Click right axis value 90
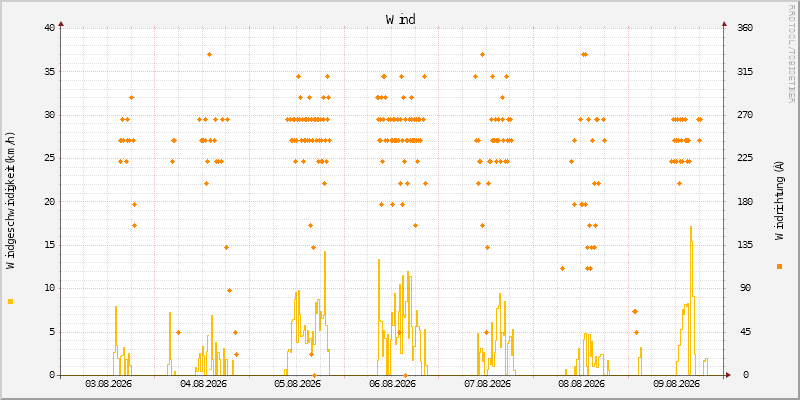This screenshot has width=800, height=400. click(x=743, y=288)
